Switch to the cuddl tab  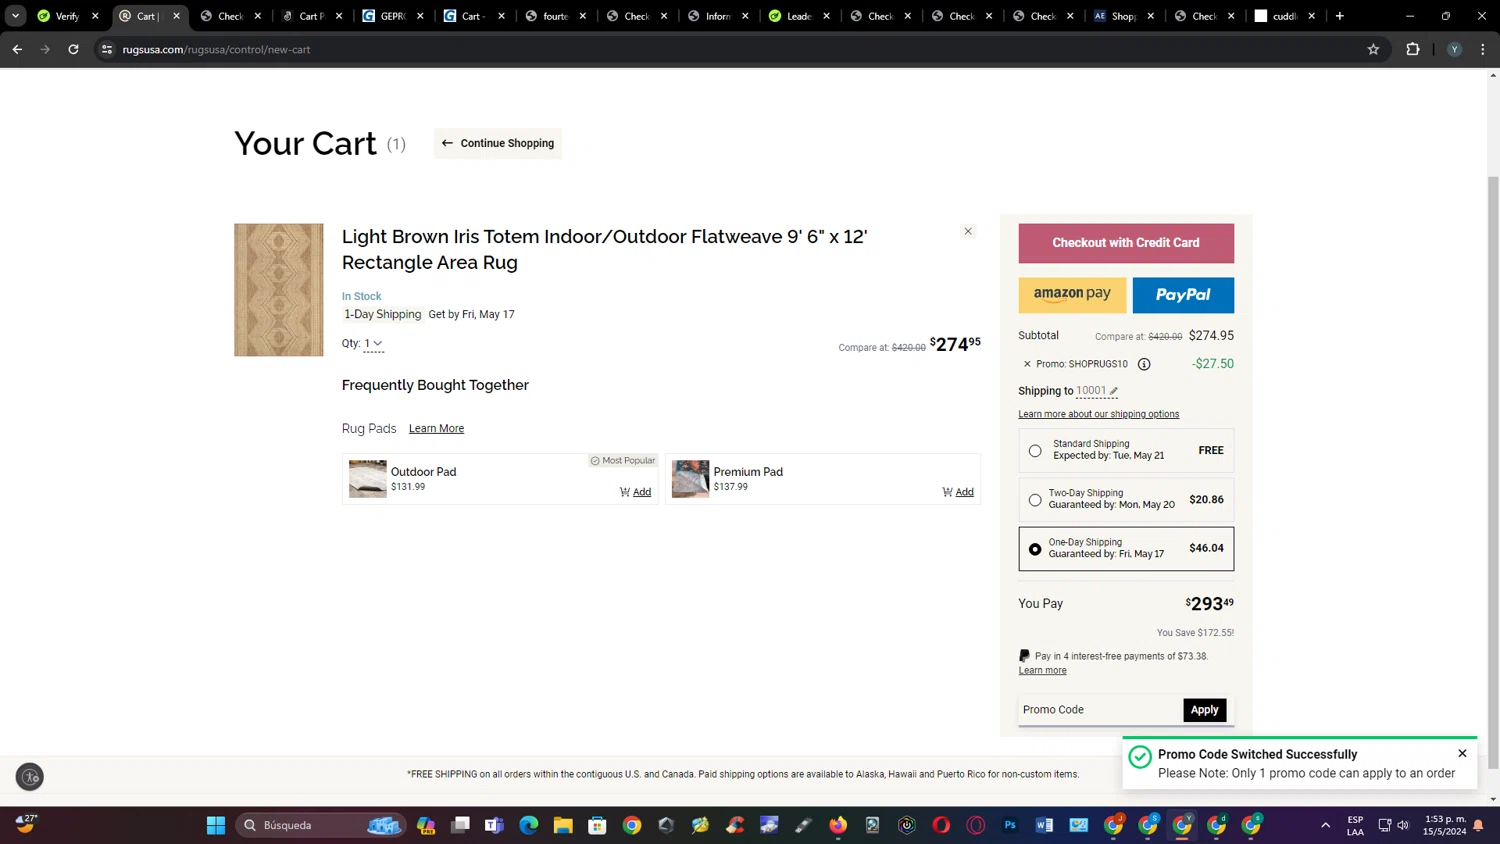pyautogui.click(x=1285, y=16)
